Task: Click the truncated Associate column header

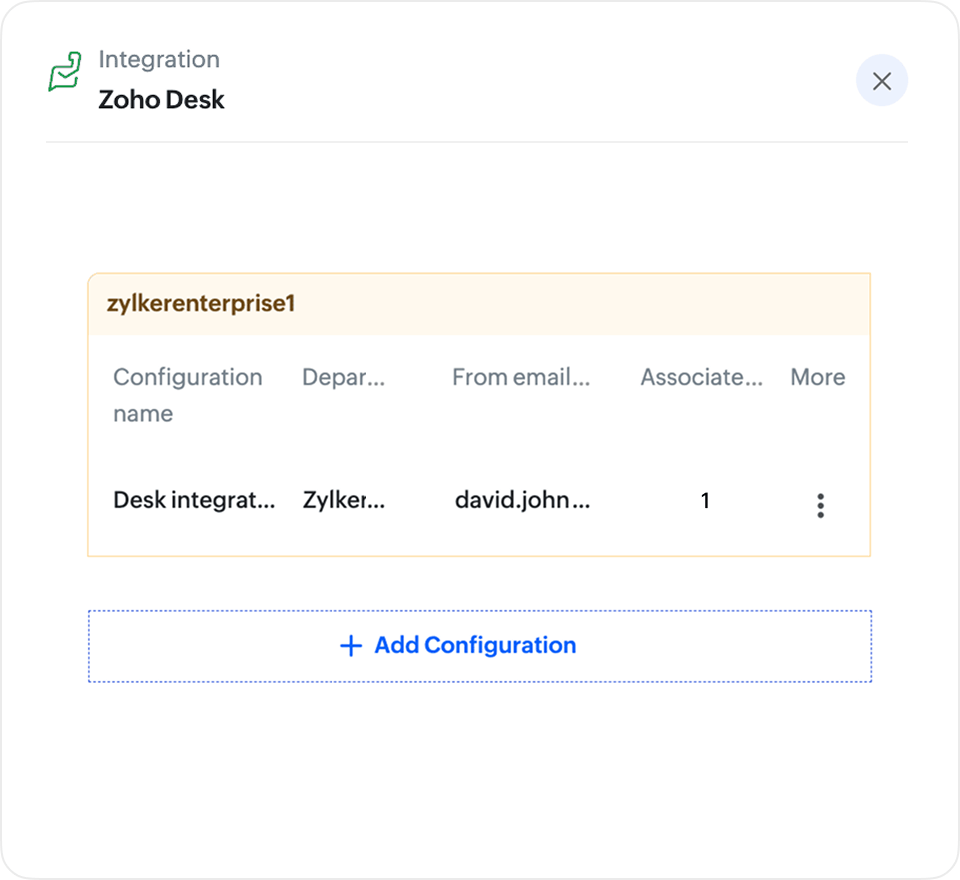Action: (701, 377)
